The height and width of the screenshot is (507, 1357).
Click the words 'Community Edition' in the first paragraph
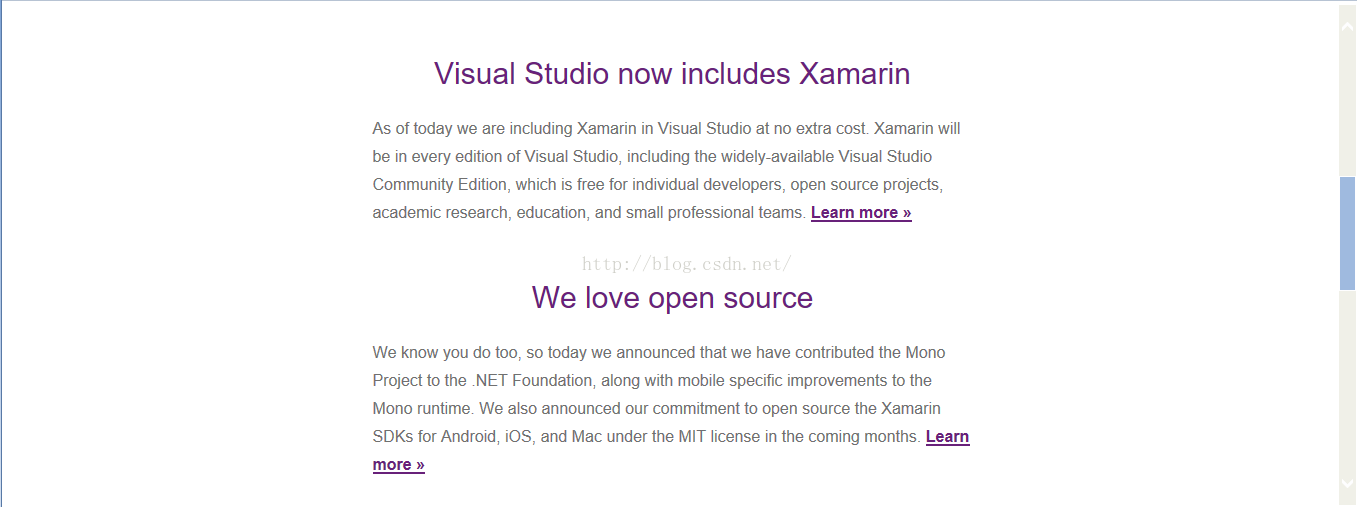439,185
